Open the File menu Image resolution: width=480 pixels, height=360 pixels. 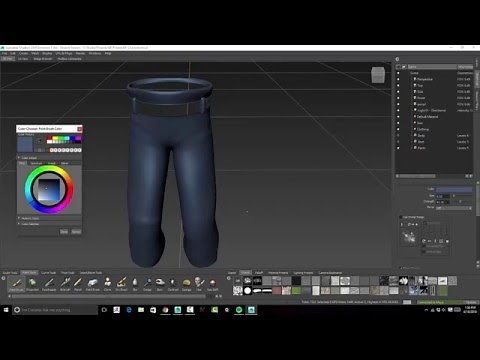point(4,53)
